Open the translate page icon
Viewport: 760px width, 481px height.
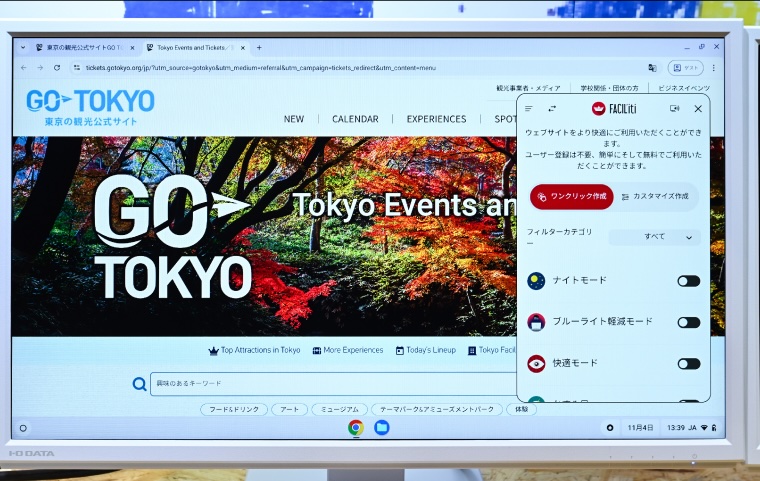click(652, 68)
